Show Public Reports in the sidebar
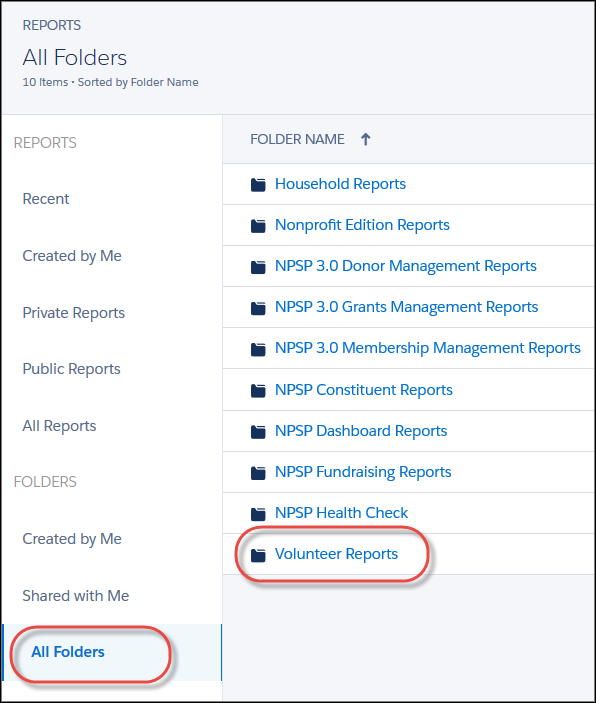The width and height of the screenshot is (596, 703). pyautogui.click(x=71, y=369)
